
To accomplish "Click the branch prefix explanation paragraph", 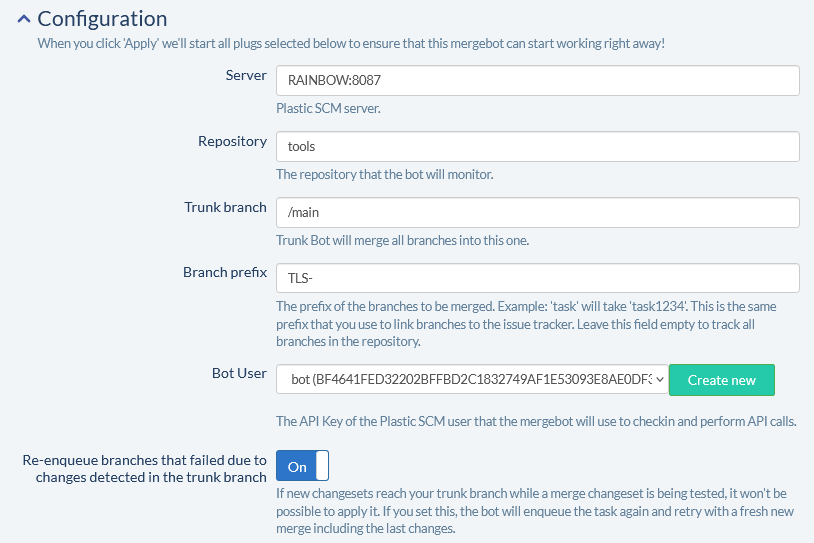I will click(x=525, y=323).
